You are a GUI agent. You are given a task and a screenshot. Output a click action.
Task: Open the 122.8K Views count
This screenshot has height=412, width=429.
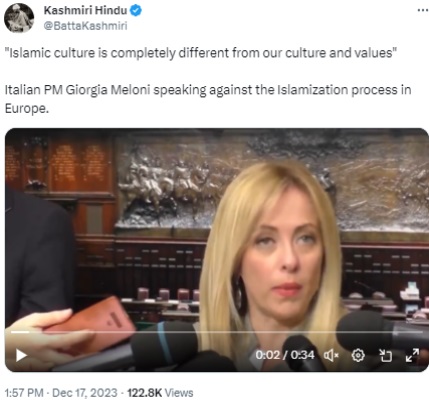point(160,393)
